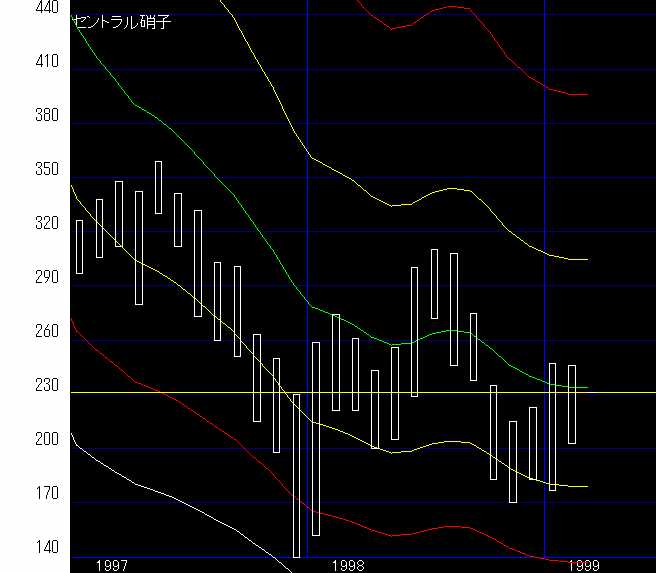656x573 pixels.
Task: Click the セントラル硝子 chart title
Action: tap(121, 20)
